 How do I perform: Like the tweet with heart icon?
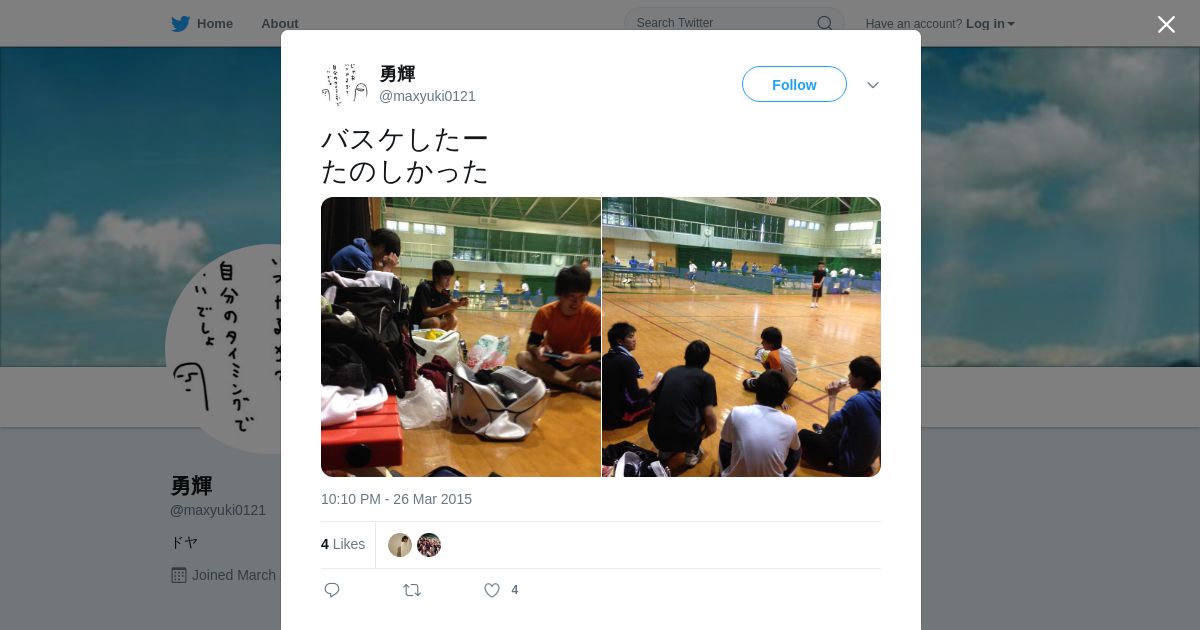tap(492, 590)
